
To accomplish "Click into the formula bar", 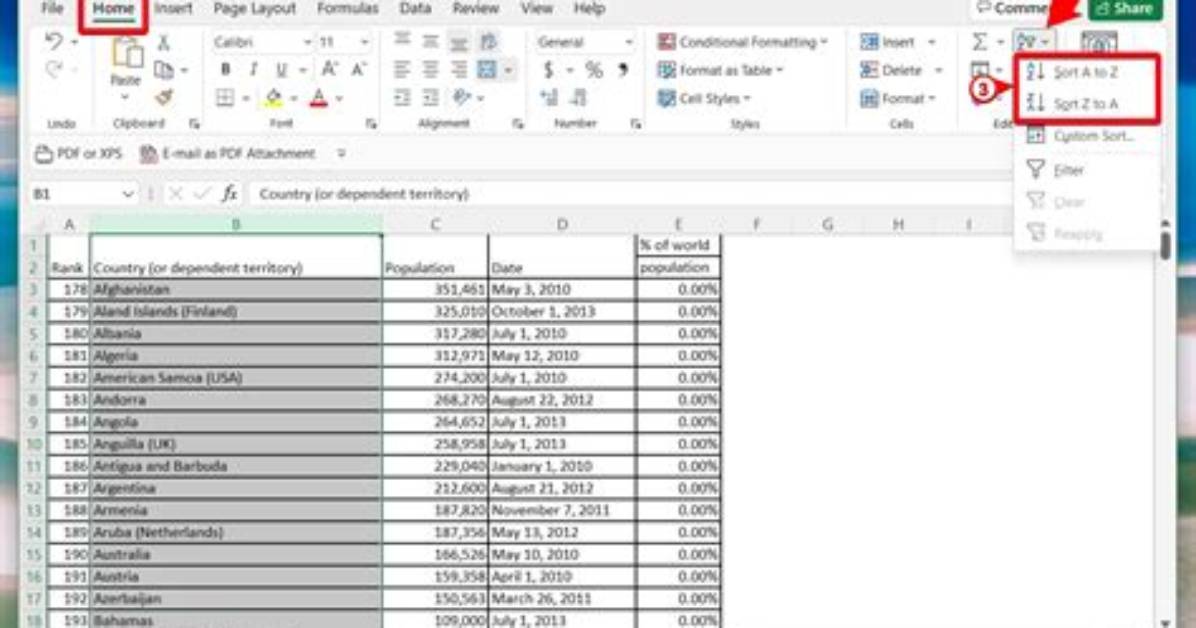I will (629, 194).
